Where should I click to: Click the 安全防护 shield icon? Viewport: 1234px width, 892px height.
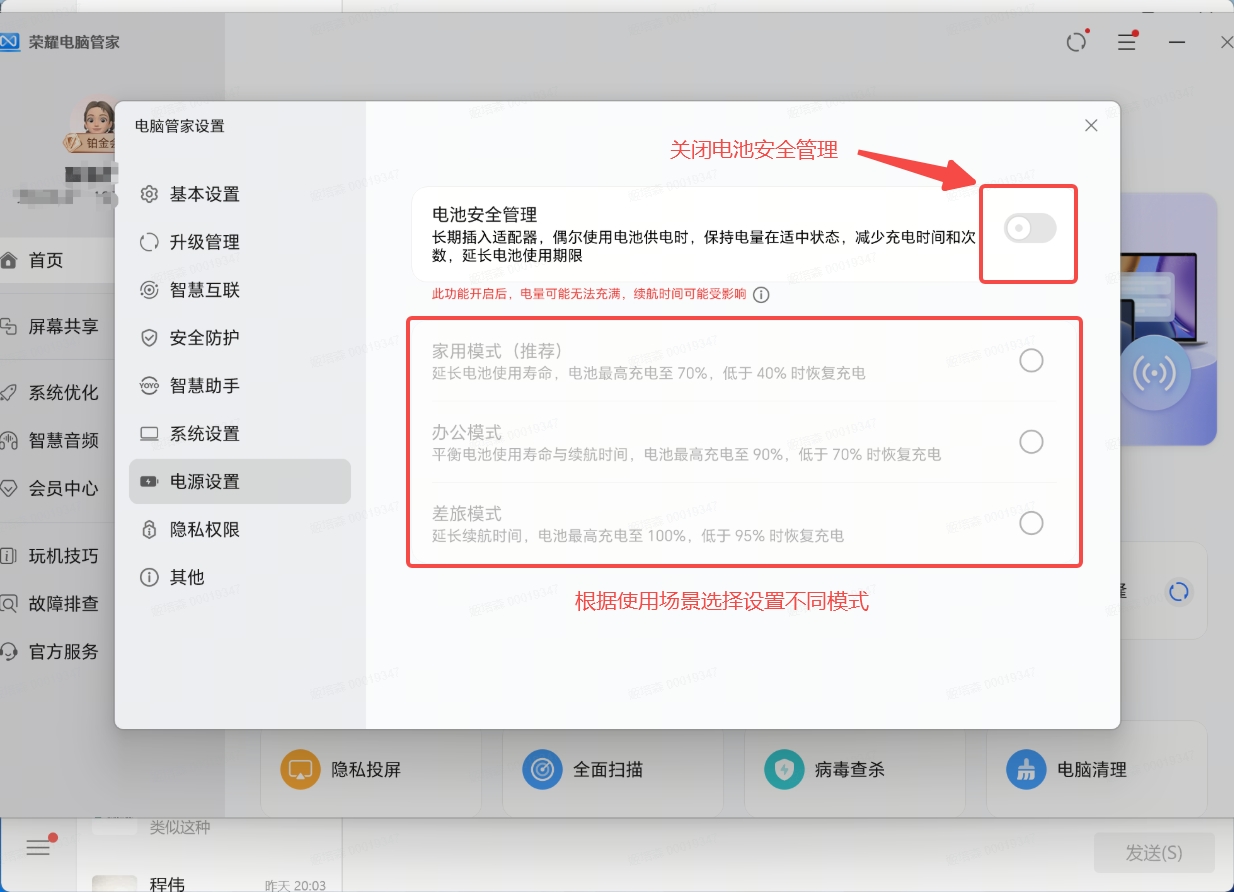click(149, 338)
